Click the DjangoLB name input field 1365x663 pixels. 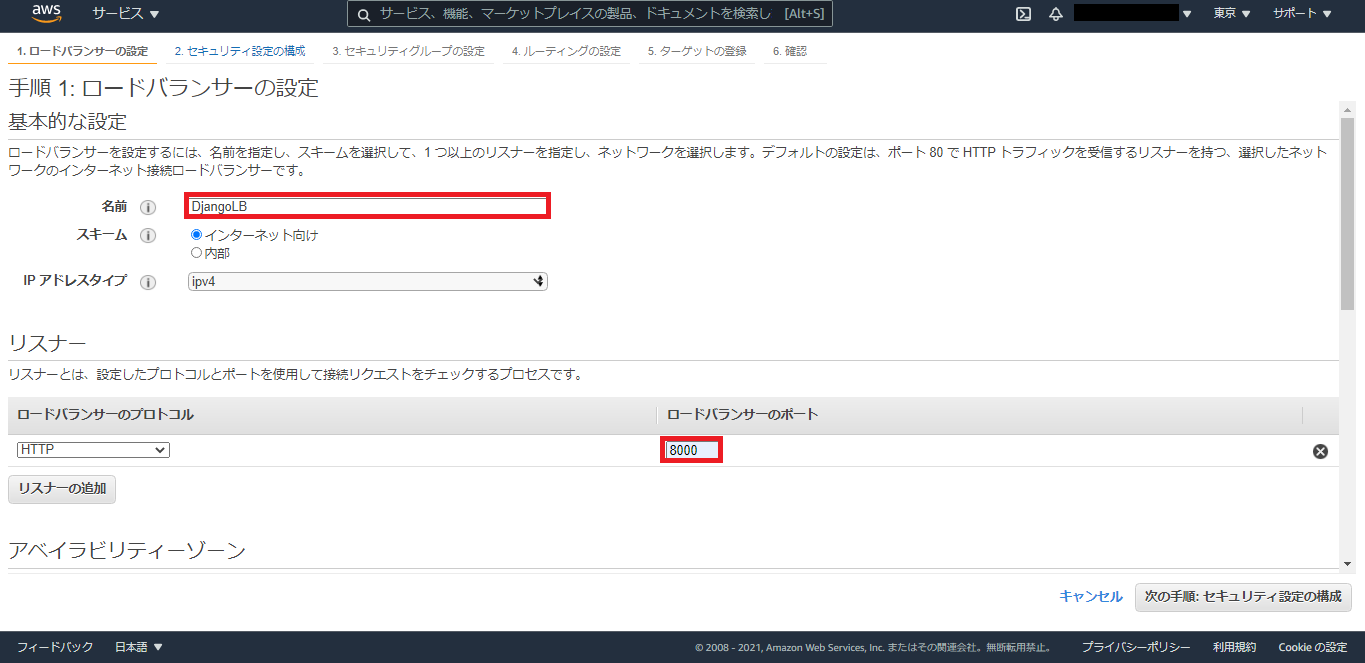pyautogui.click(x=367, y=206)
